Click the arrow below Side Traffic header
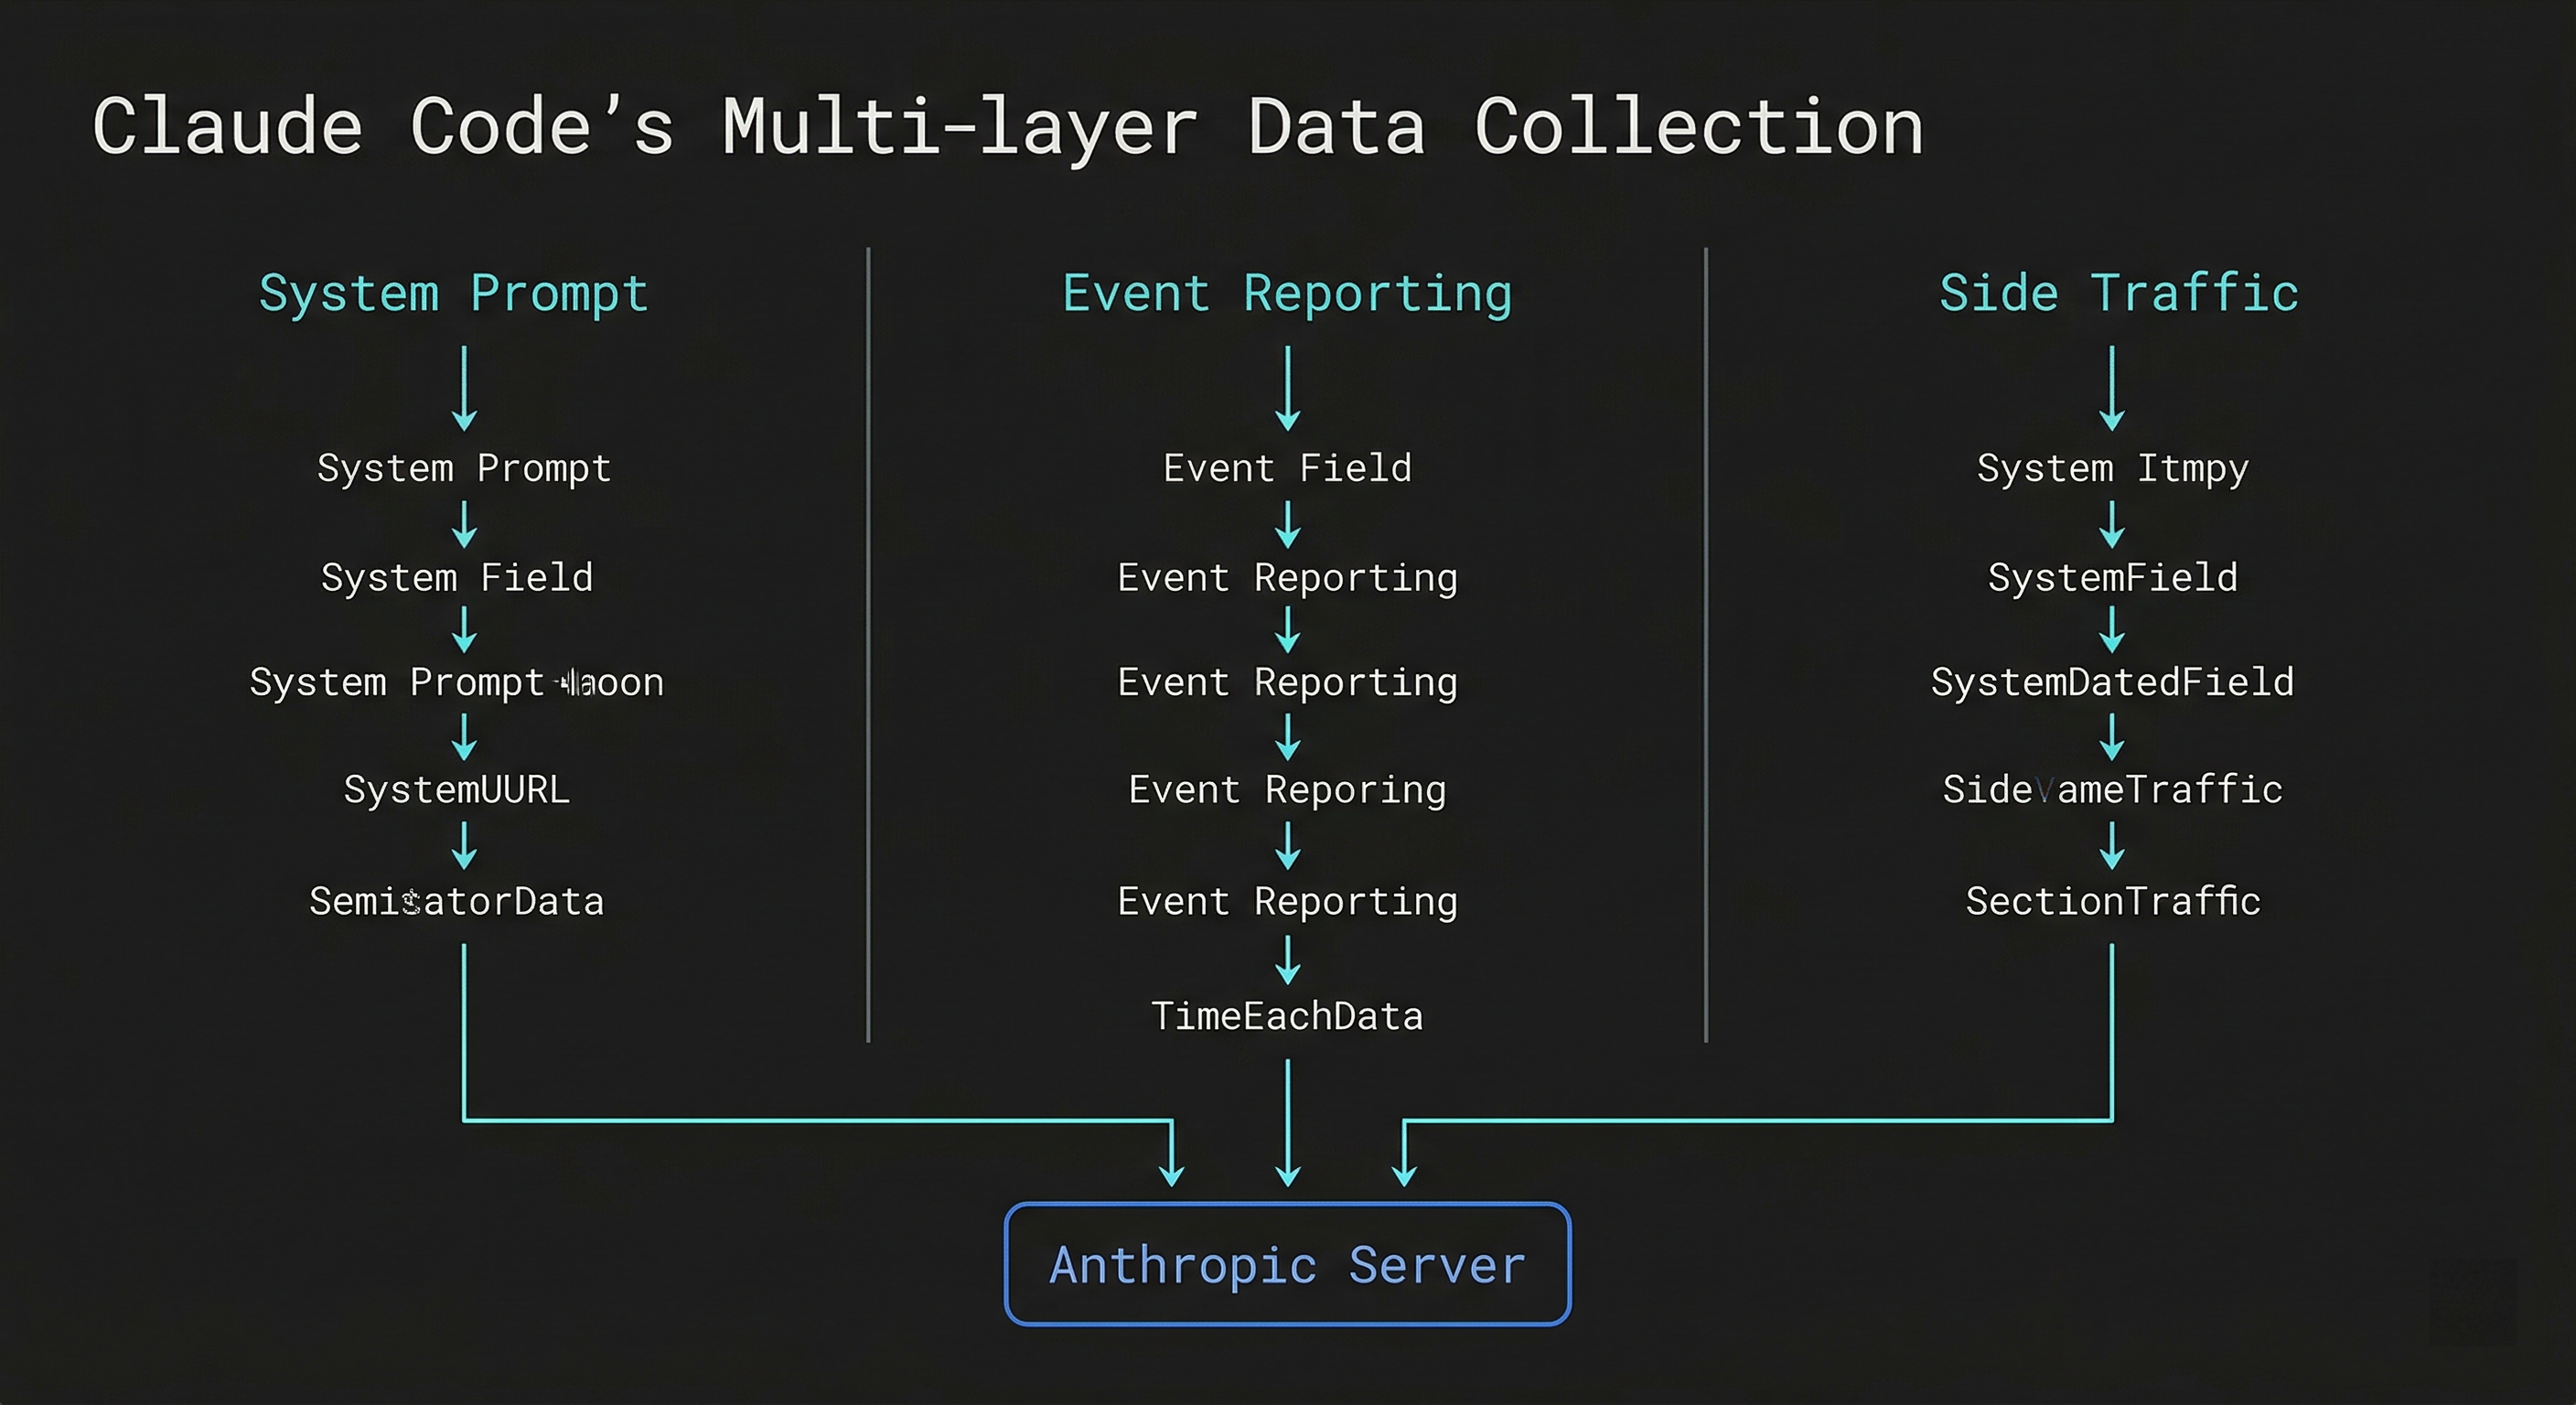2576x1405 pixels. [2112, 388]
